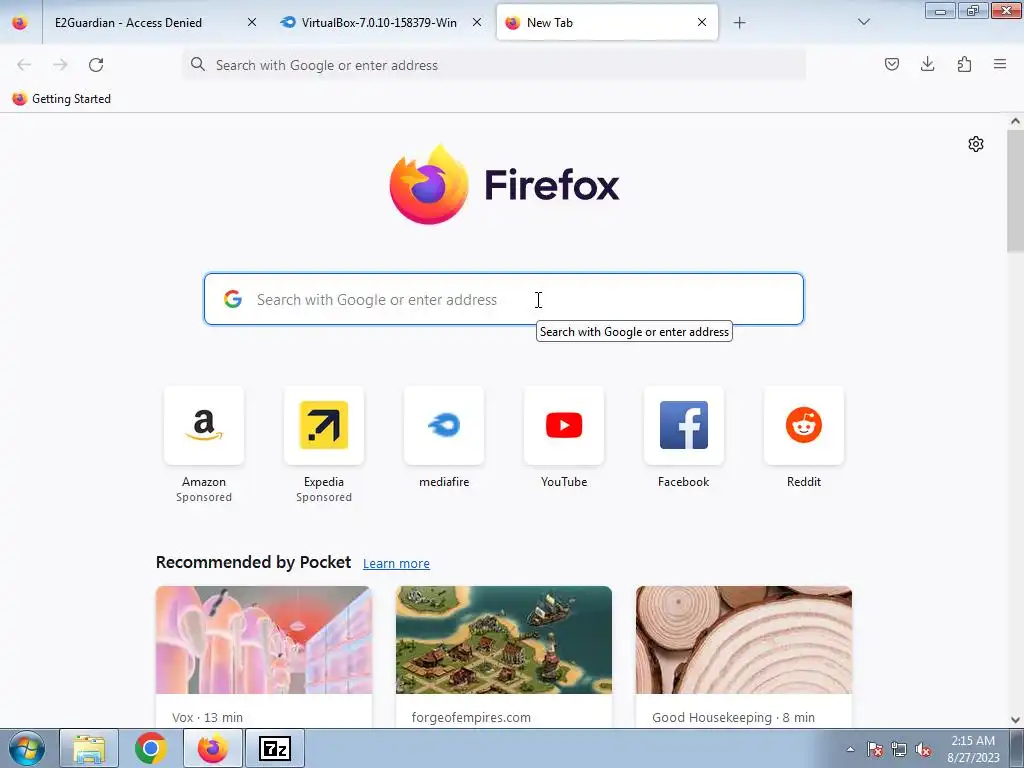The width and height of the screenshot is (1024, 768).
Task: Click the 'Recommended by Pocket' heading
Action: (x=253, y=562)
